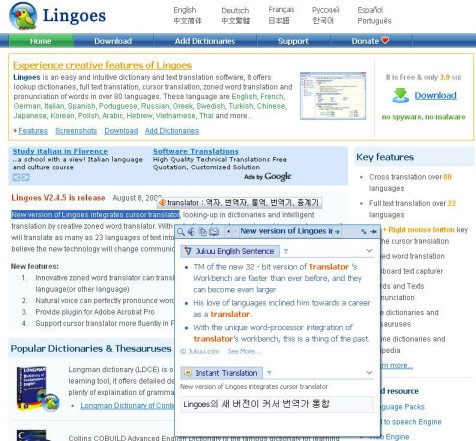Switch site language to 日本語
This screenshot has width=476, height=441.
[279, 21]
